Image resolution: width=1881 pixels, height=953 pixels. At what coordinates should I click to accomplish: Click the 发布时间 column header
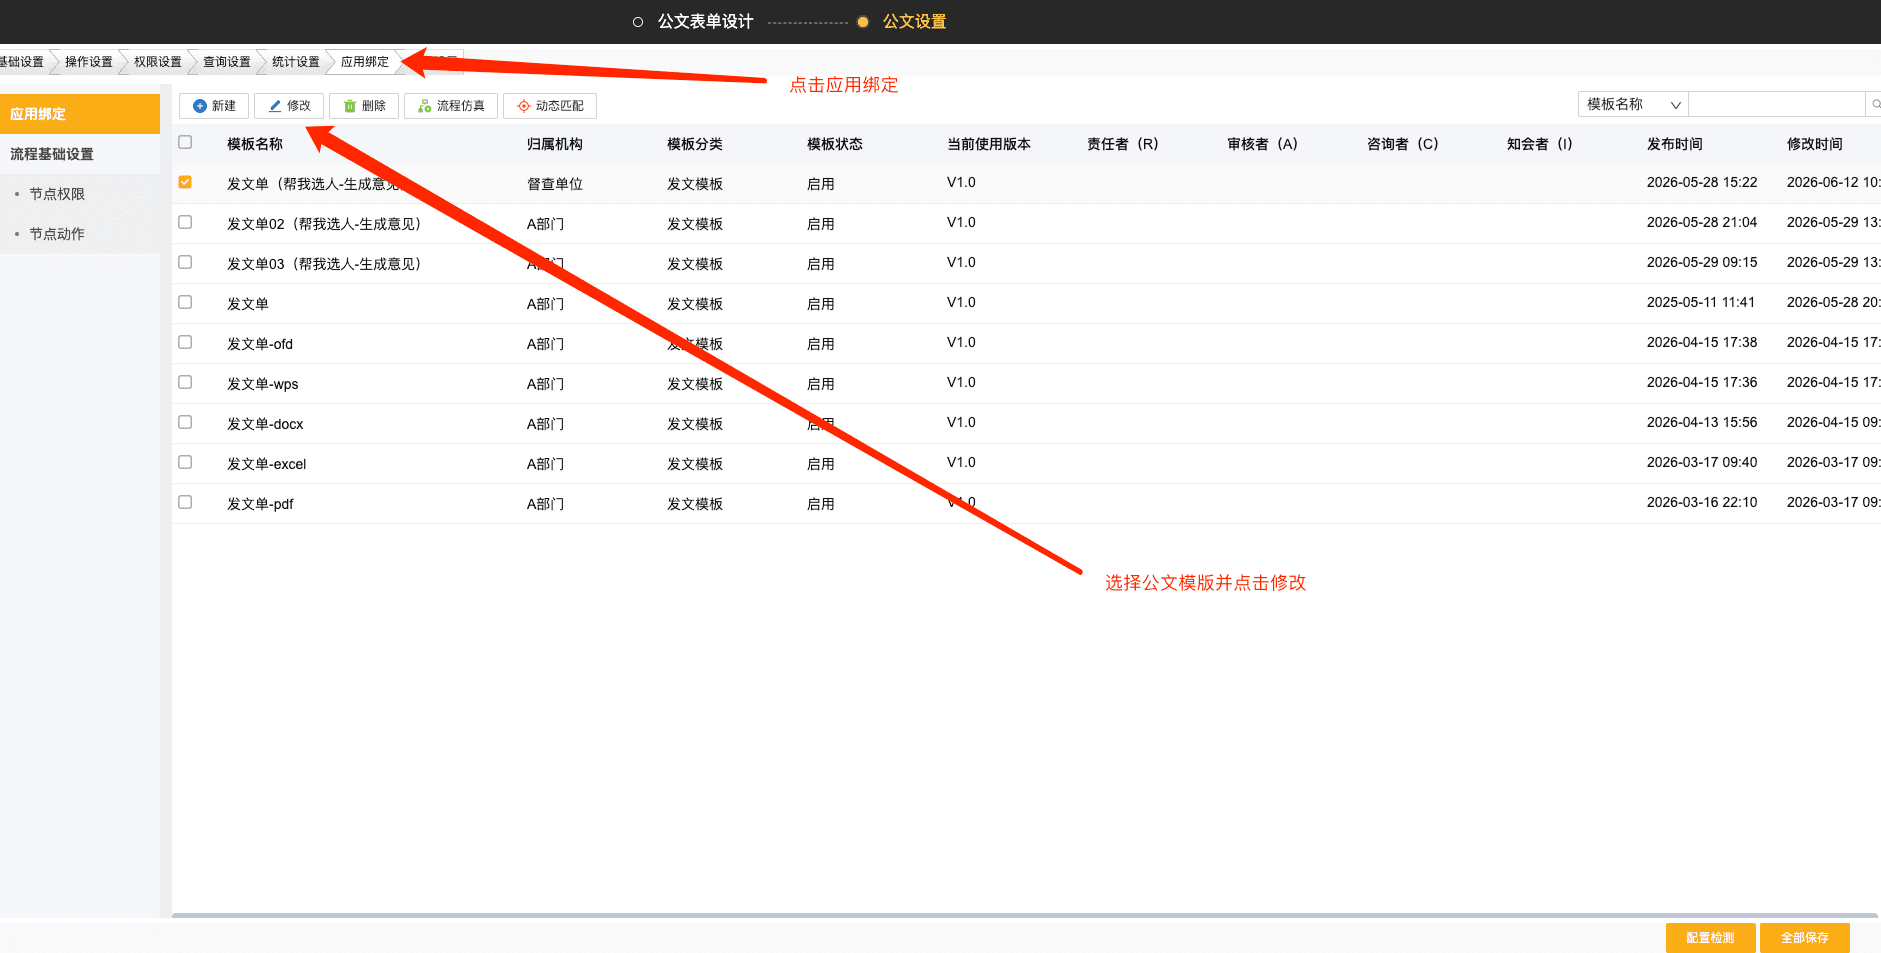pyautogui.click(x=1675, y=144)
